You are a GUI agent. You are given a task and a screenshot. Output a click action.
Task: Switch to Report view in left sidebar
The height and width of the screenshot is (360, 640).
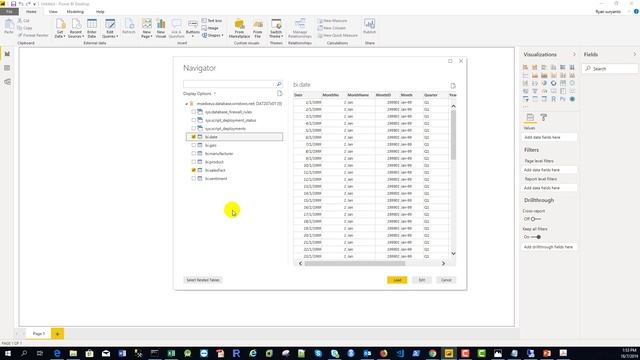tap(7, 54)
